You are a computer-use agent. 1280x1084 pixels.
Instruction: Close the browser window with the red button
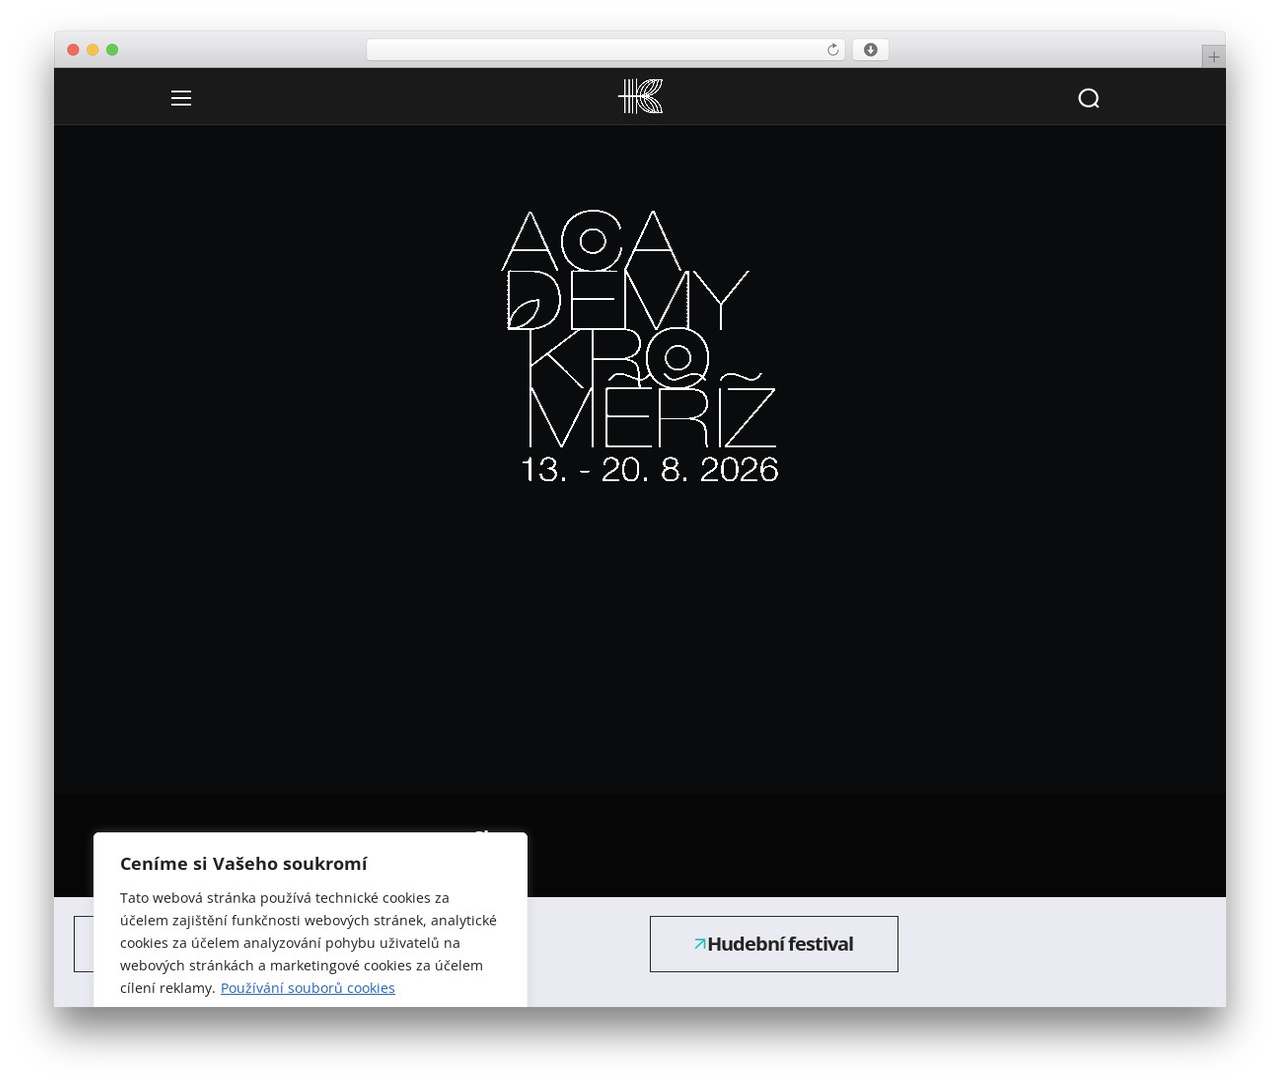pos(73,50)
